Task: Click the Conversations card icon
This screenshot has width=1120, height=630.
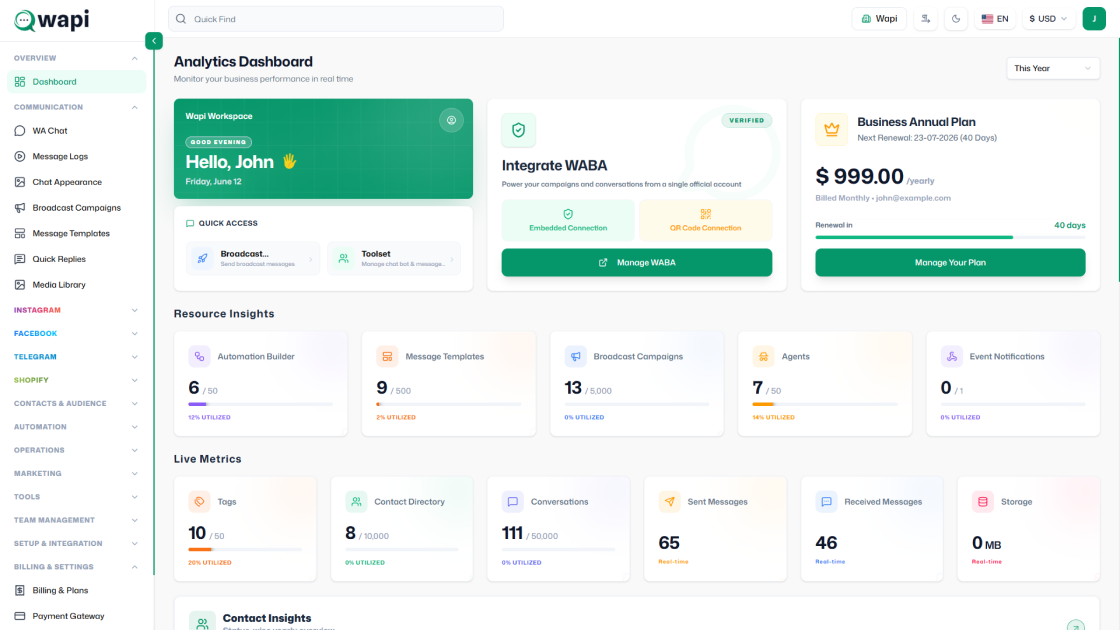Action: pyautogui.click(x=513, y=501)
